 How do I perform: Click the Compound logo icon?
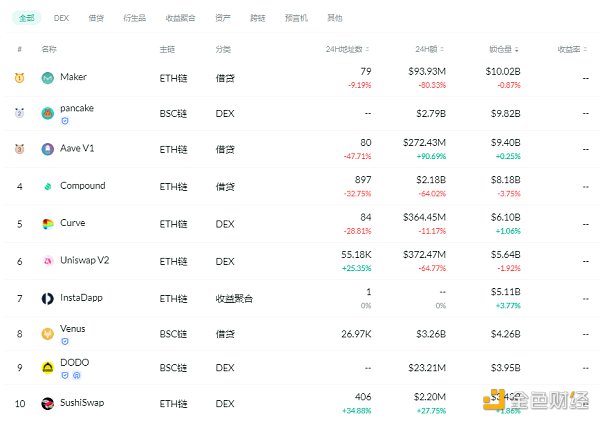pyautogui.click(x=47, y=186)
